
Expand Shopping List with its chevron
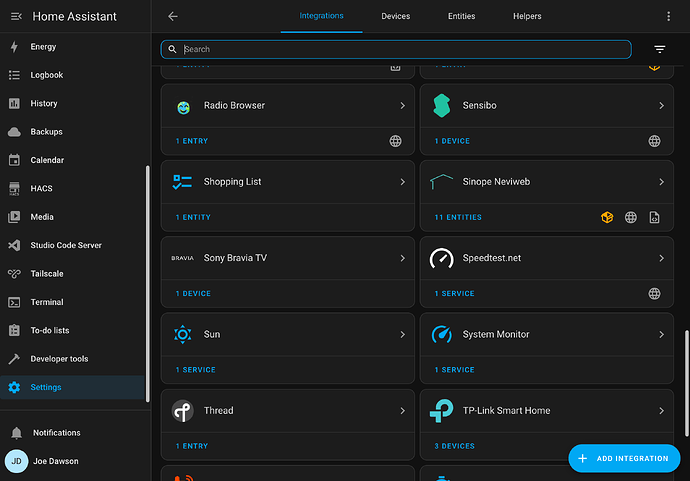pyautogui.click(x=402, y=182)
